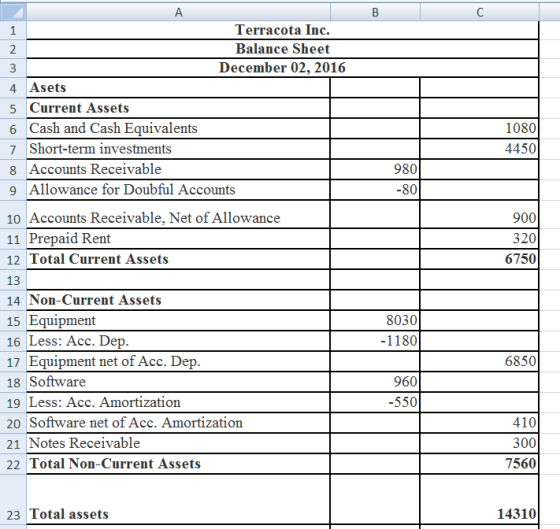Click 'Short-term investments' cell
The image size is (560, 529).
pyautogui.click(x=179, y=149)
